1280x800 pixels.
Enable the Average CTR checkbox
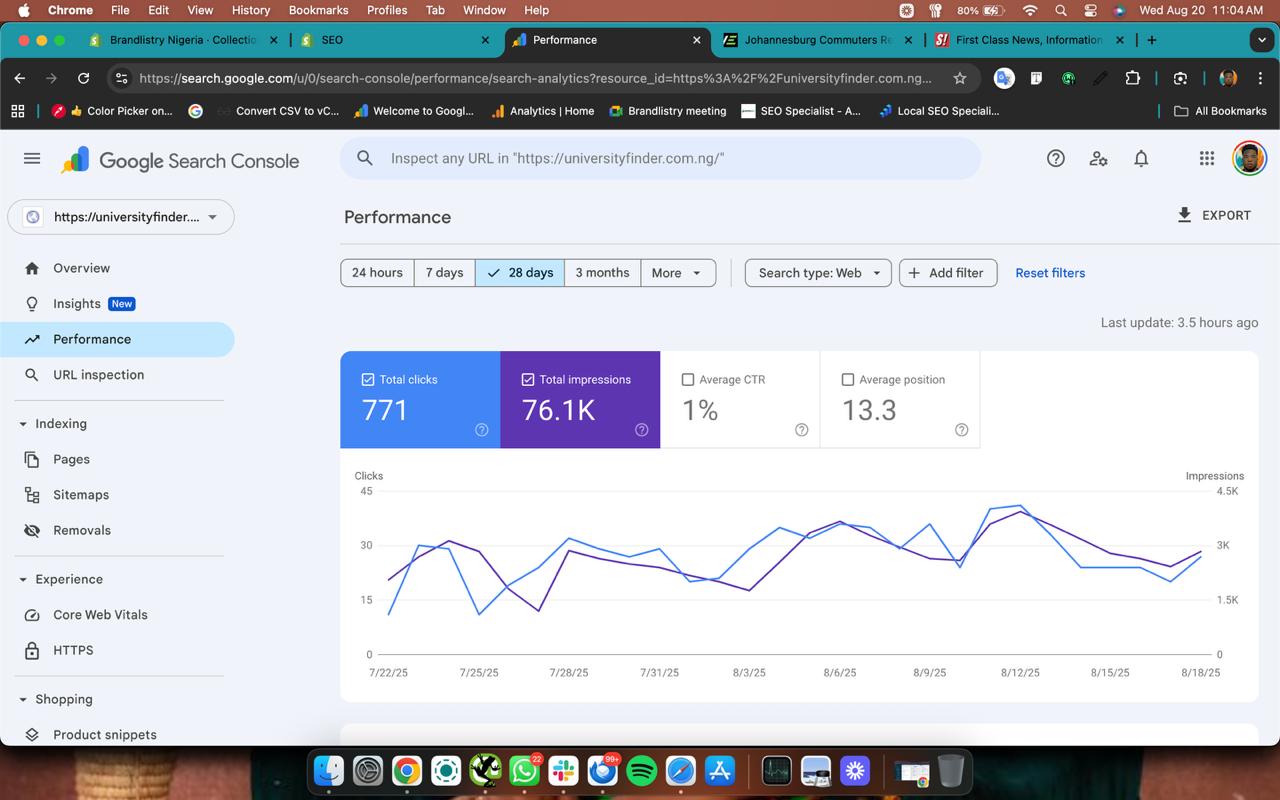tap(688, 380)
